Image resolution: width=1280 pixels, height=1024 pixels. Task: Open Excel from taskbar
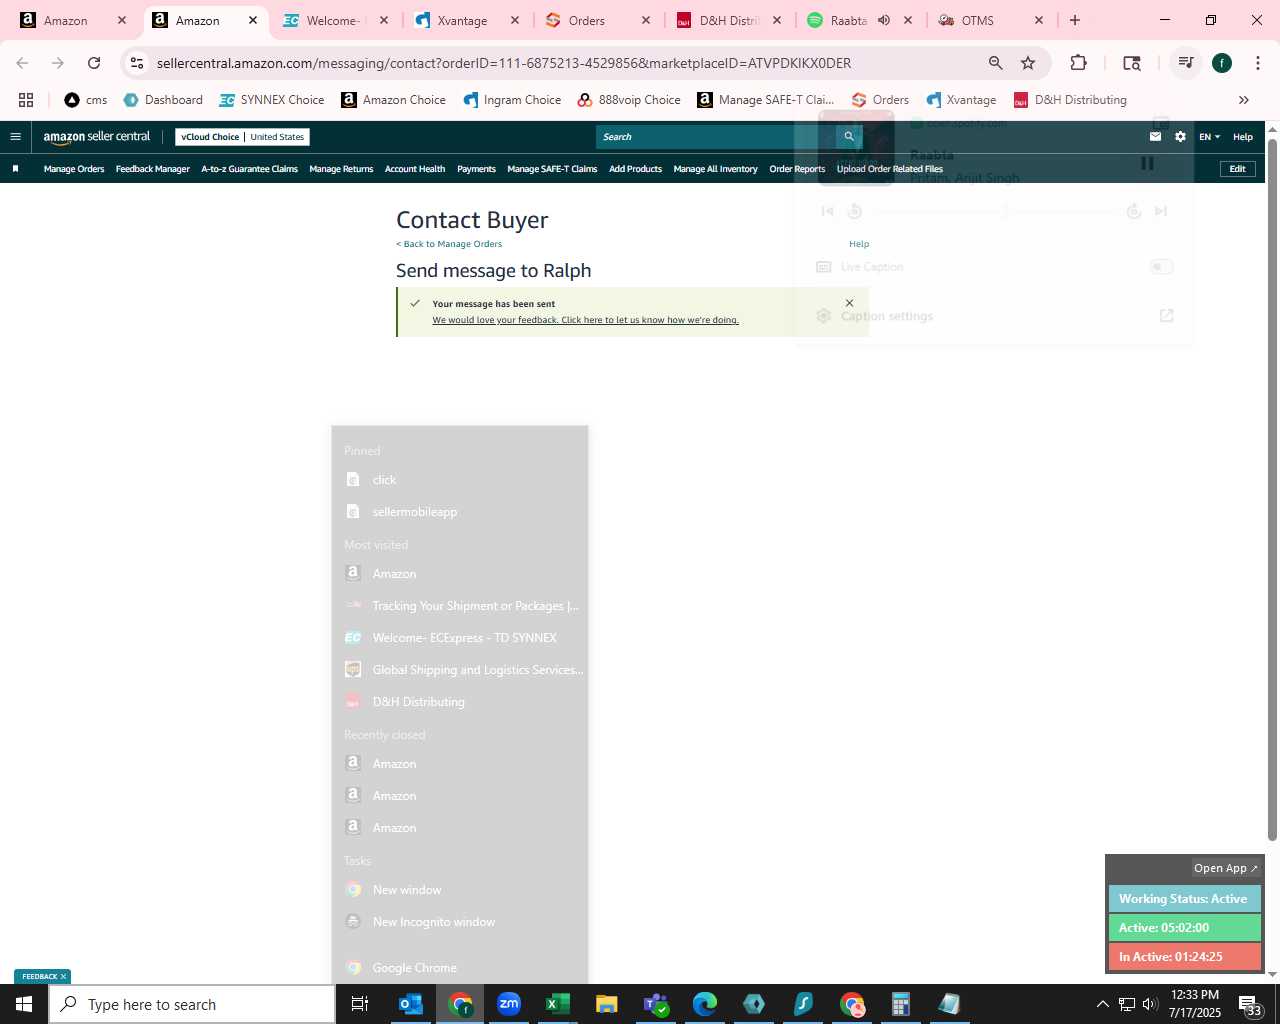558,1004
